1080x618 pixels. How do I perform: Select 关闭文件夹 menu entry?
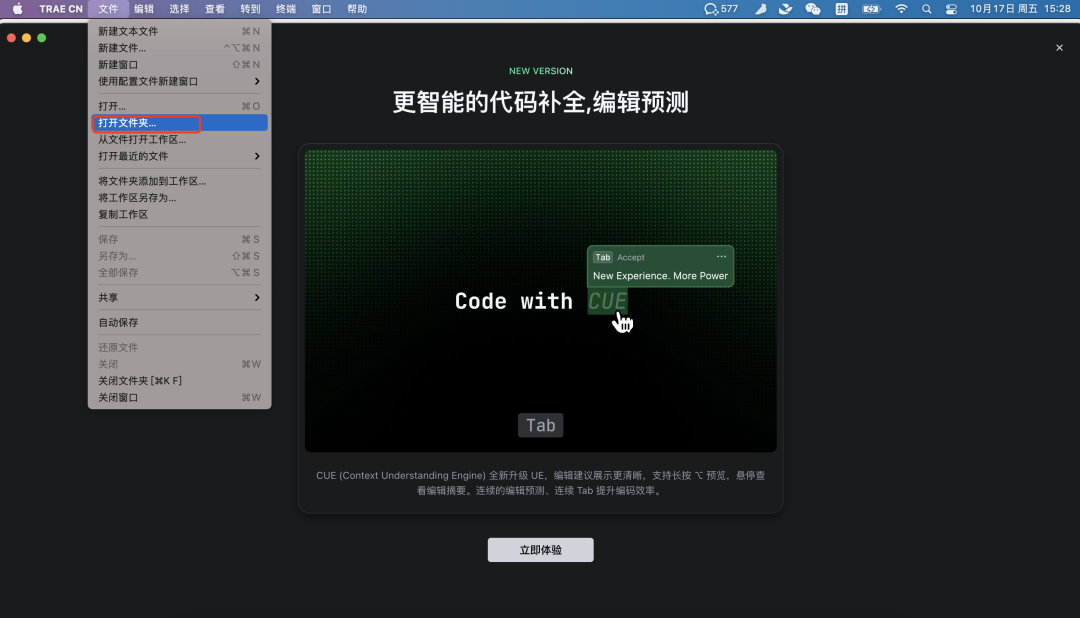pyautogui.click(x=179, y=381)
